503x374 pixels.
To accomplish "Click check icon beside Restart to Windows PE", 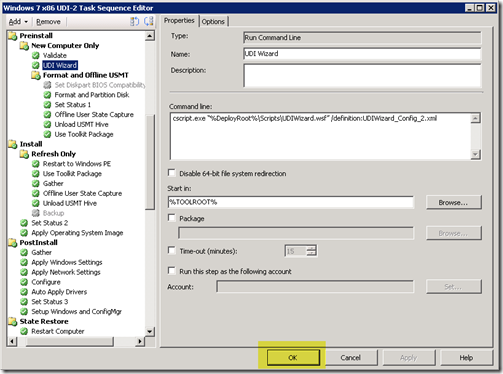I will click(x=36, y=164).
